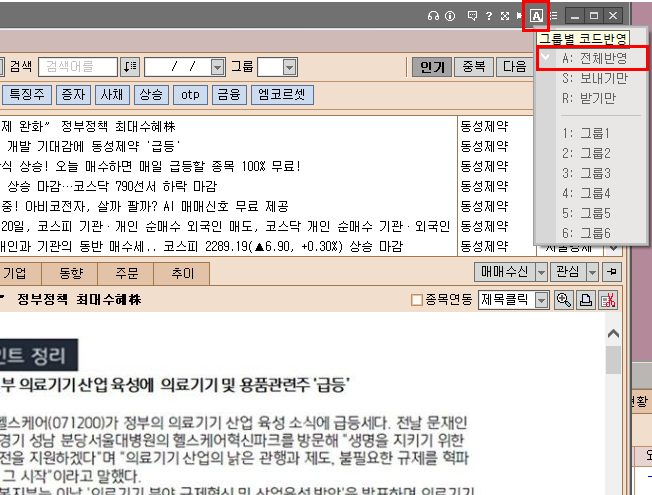Click the 사채 keyword button

click(x=112, y=94)
